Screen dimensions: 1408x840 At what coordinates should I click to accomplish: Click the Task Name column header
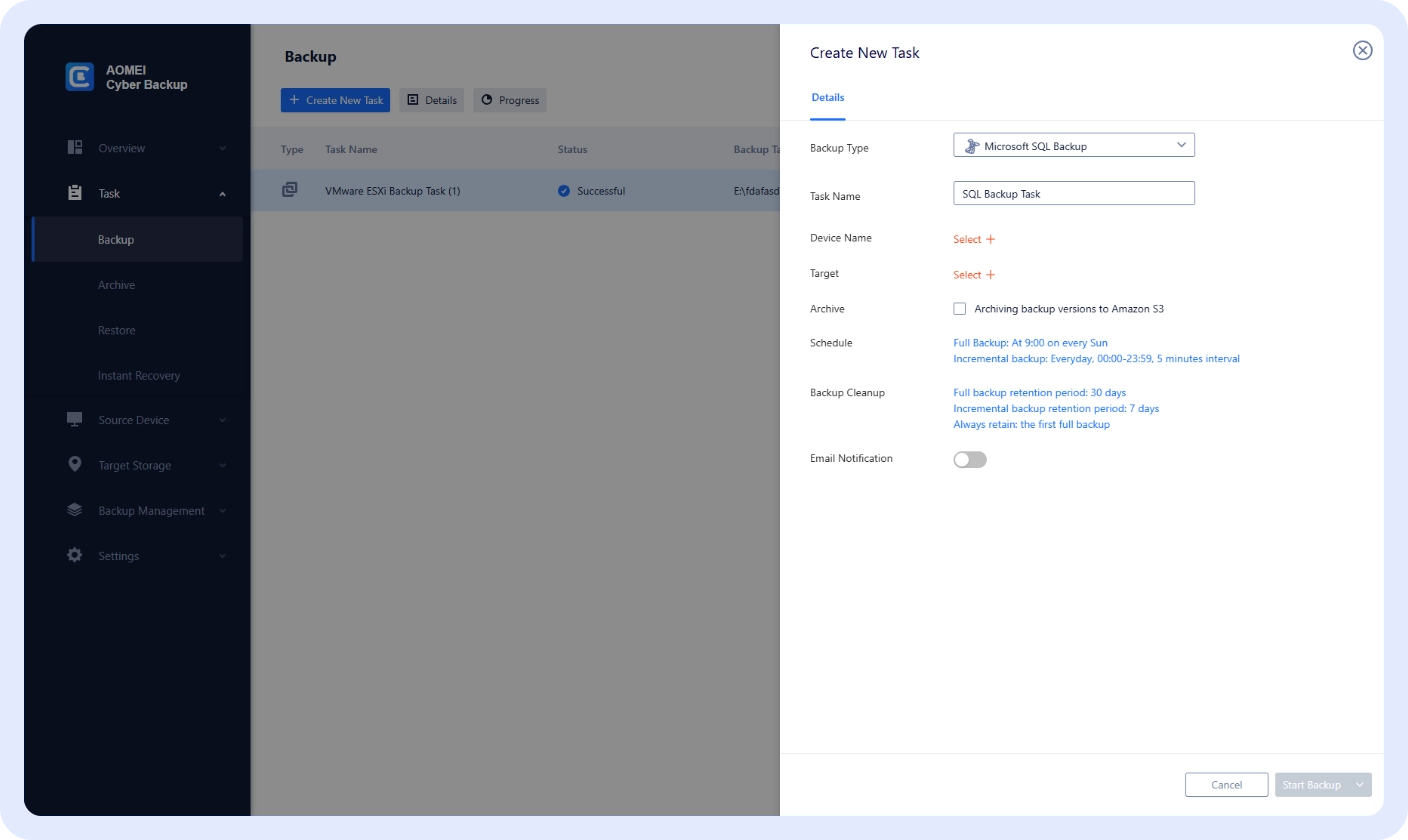(351, 150)
